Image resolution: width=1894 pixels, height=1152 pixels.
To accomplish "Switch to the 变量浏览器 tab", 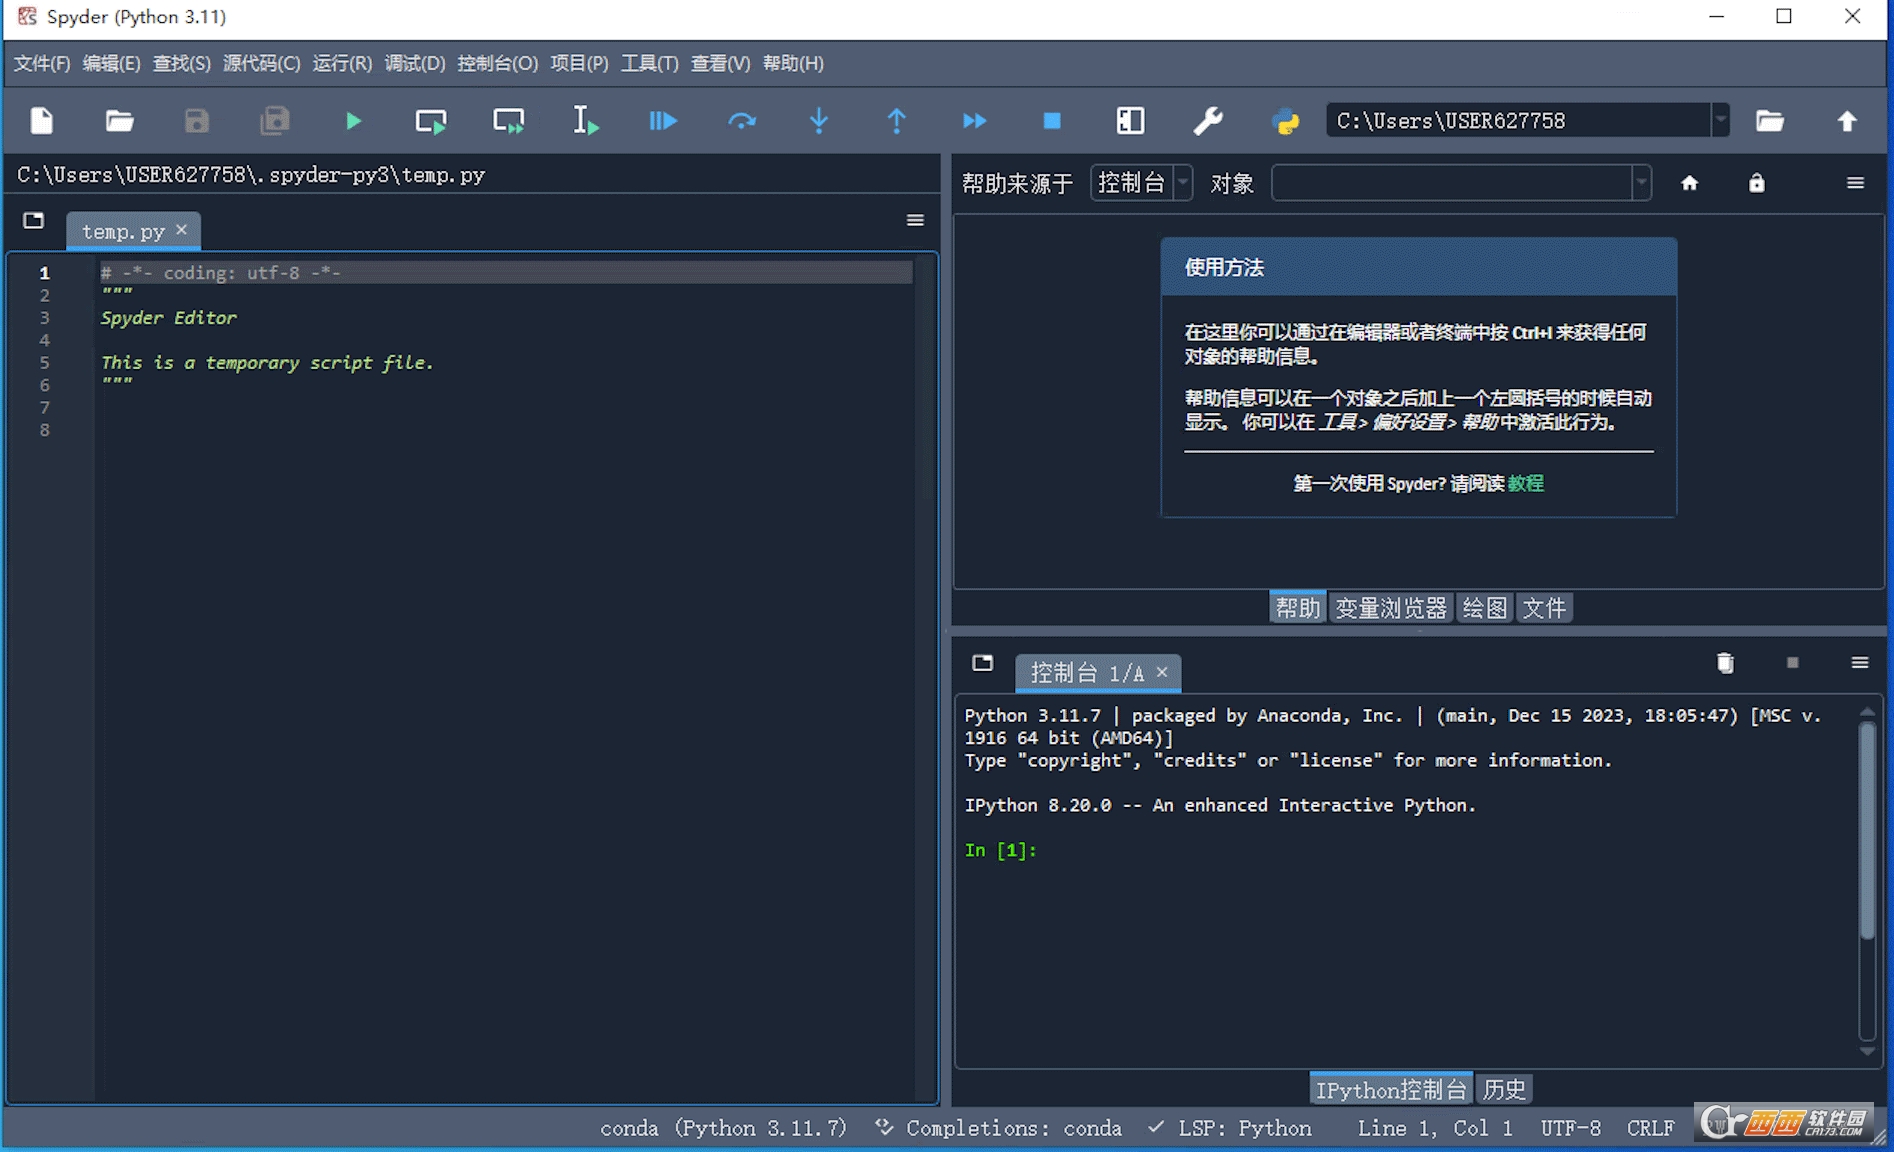I will [x=1391, y=608].
